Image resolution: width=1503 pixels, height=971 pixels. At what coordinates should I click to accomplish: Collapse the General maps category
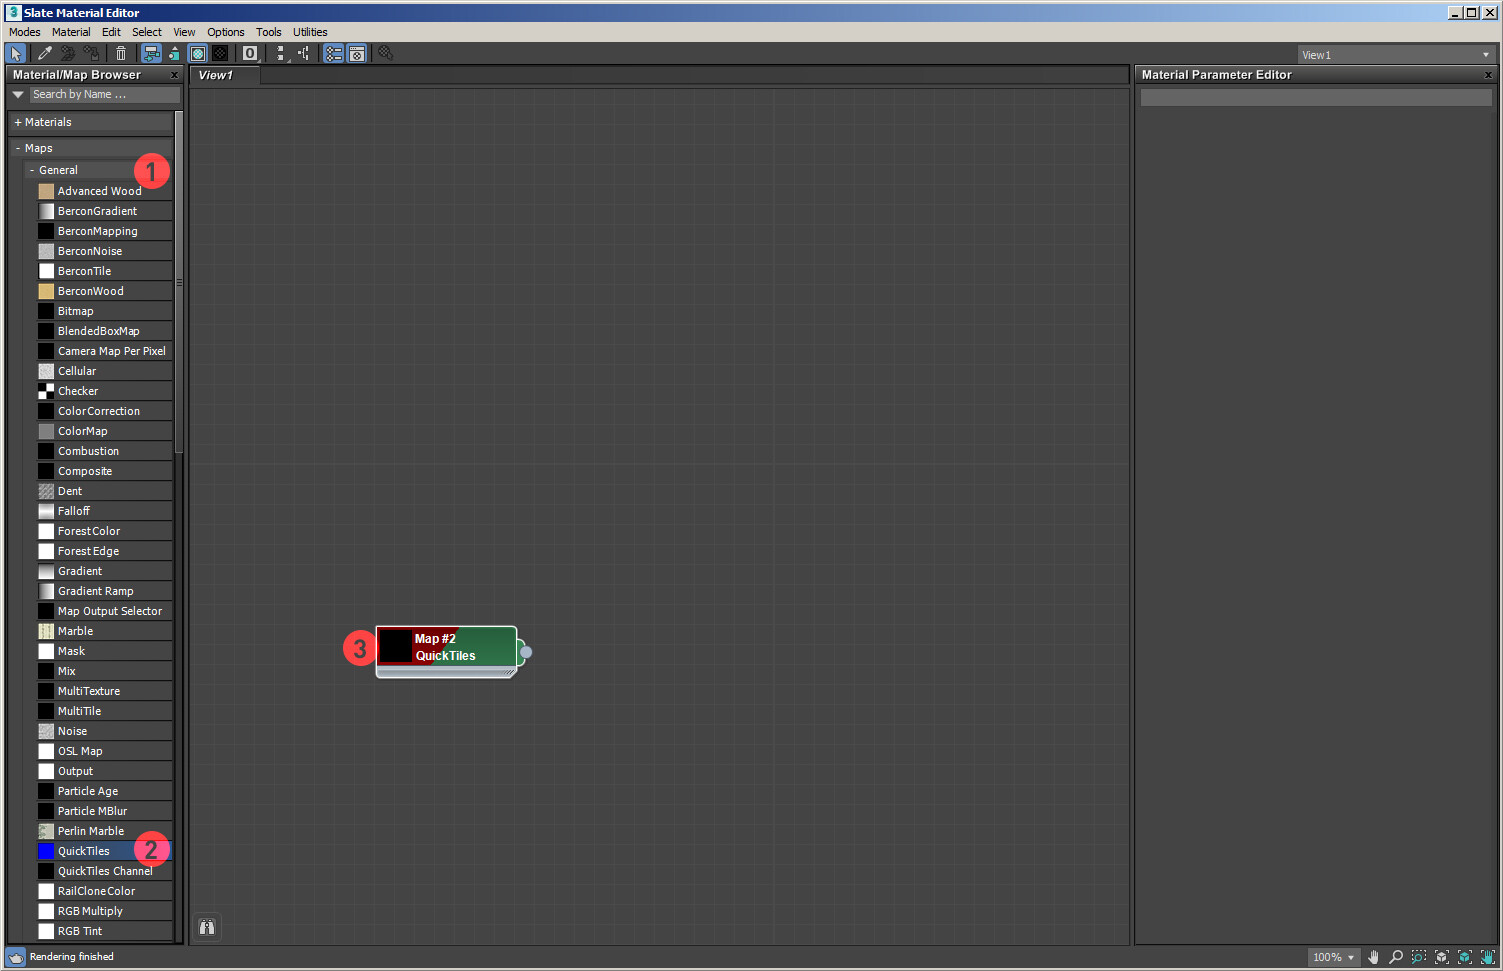(x=32, y=170)
